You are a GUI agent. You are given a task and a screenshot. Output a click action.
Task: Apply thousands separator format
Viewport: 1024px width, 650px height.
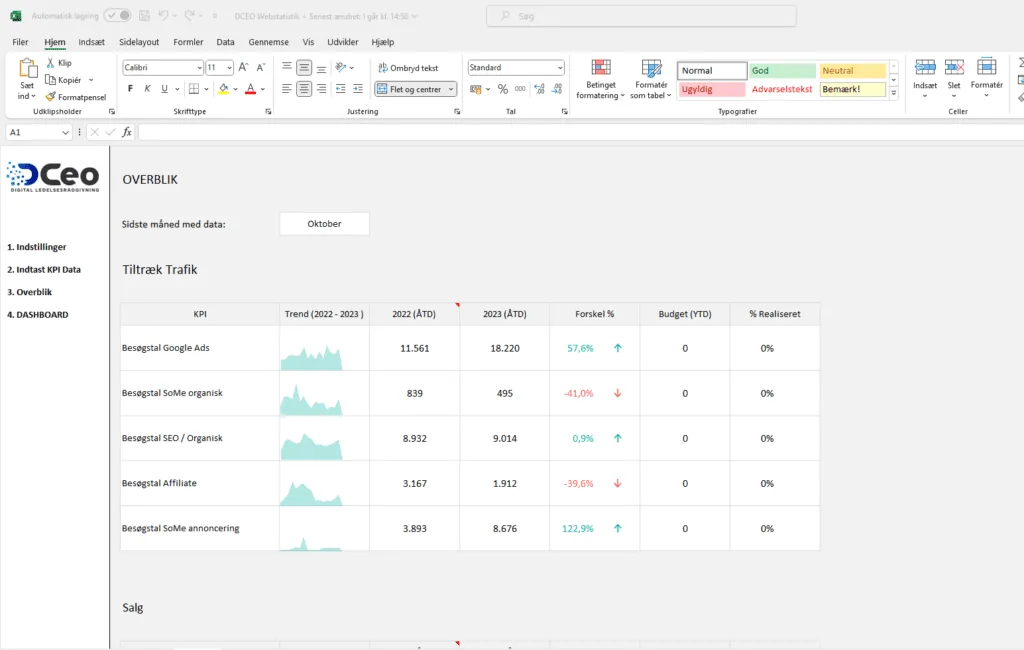520,89
